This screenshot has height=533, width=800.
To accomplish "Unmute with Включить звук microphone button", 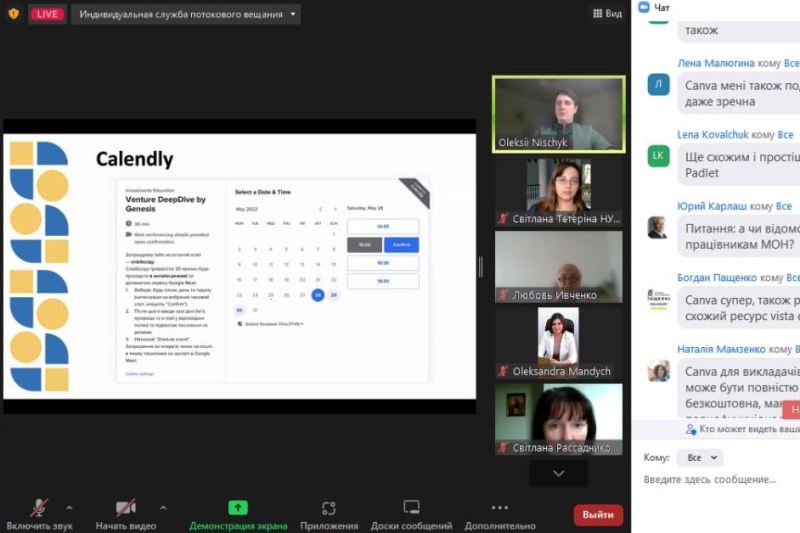I will coord(39,514).
